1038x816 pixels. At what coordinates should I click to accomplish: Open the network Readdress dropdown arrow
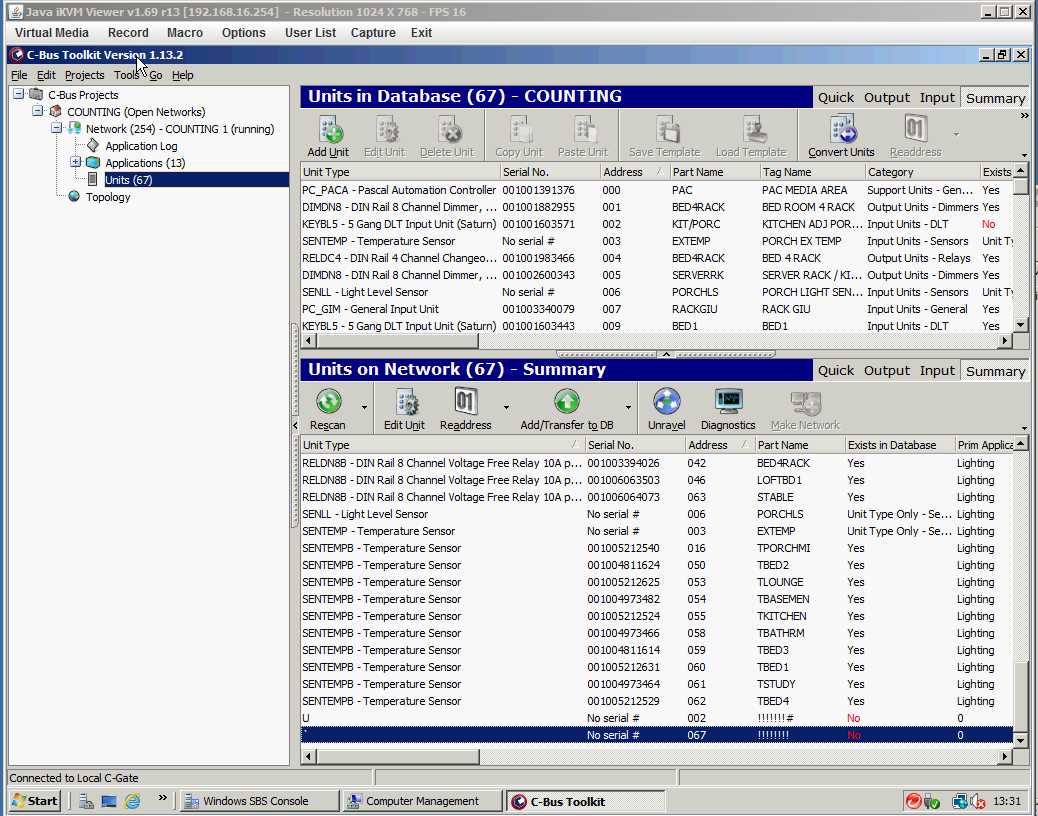pos(506,407)
